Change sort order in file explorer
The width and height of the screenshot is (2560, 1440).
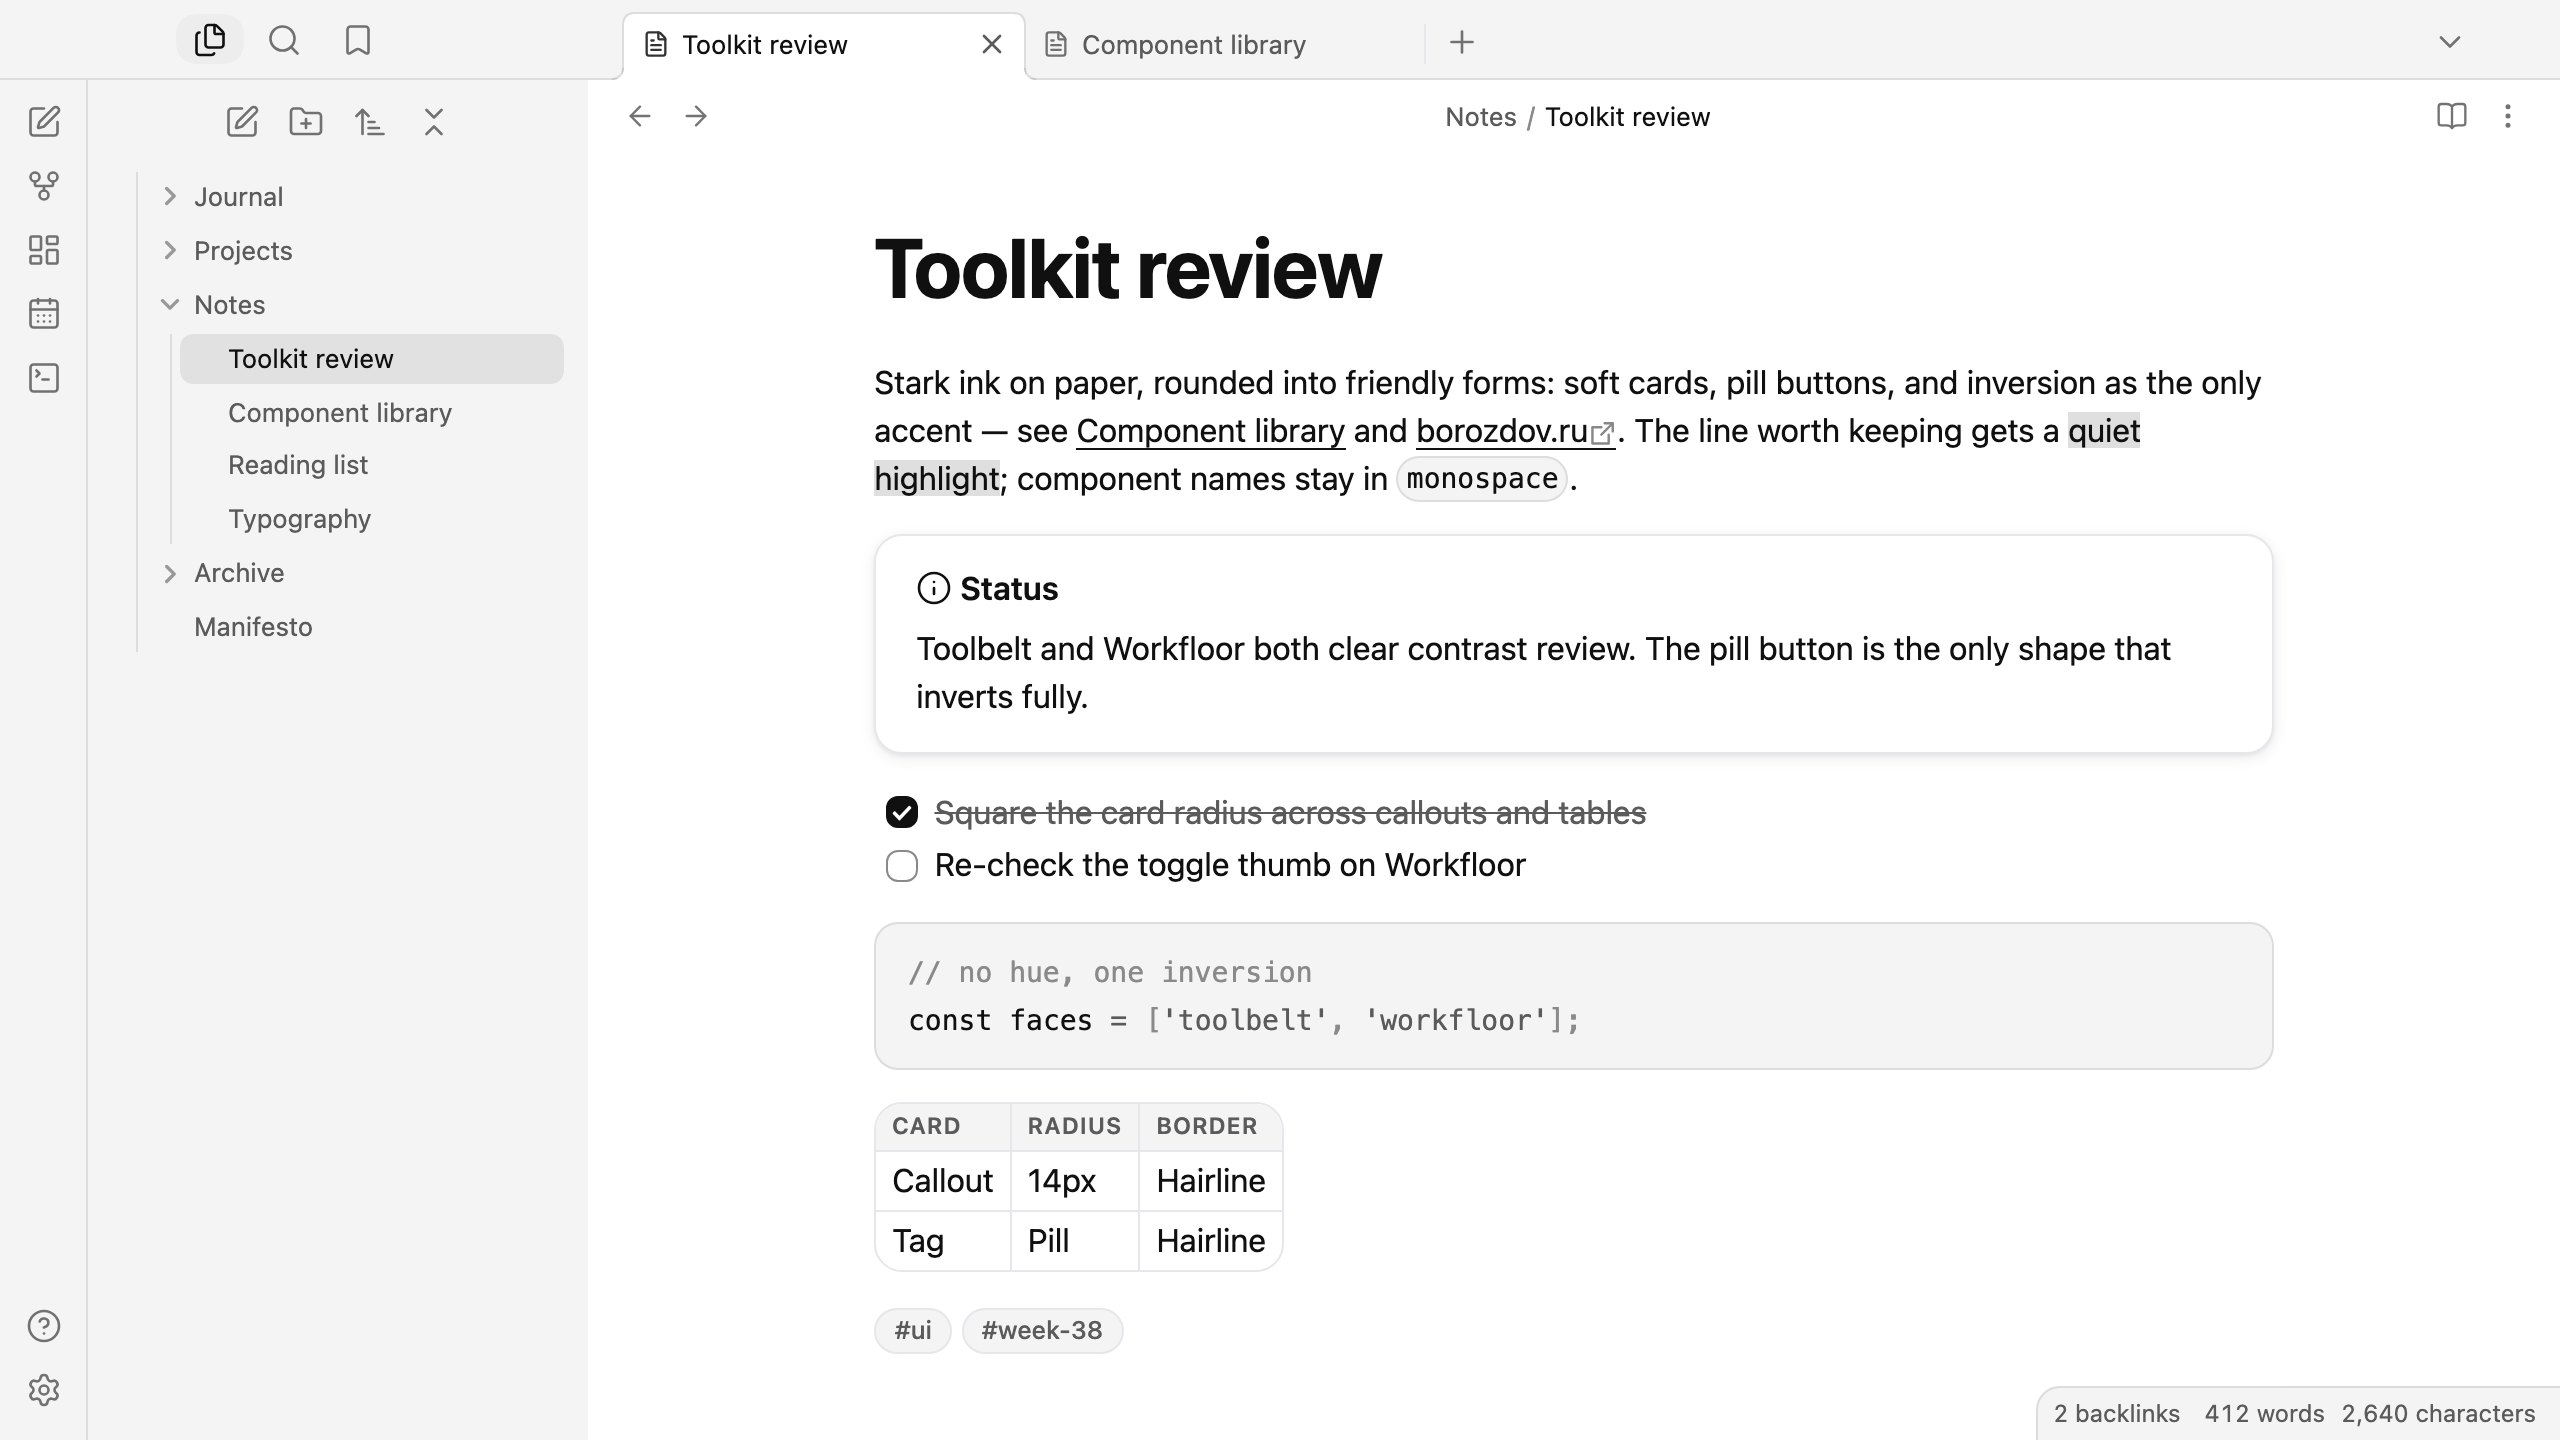[370, 122]
